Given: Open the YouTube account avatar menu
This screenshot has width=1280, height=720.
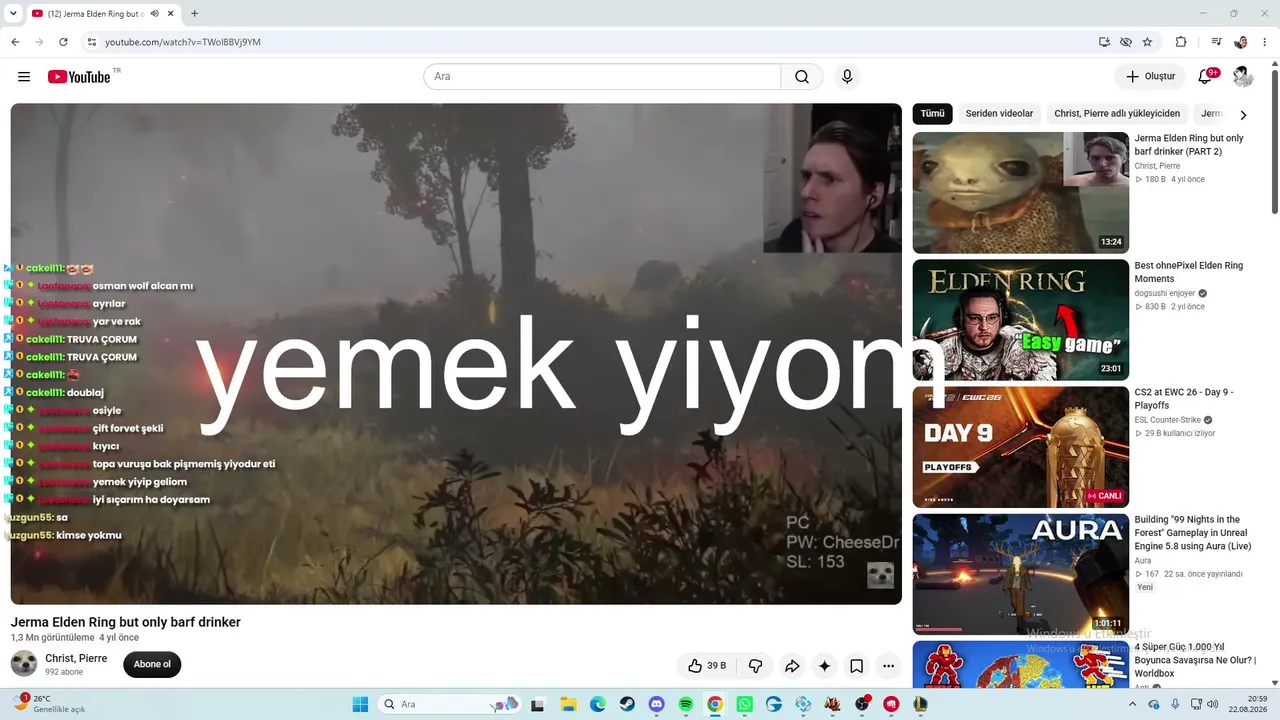Looking at the screenshot, I should pyautogui.click(x=1243, y=77).
